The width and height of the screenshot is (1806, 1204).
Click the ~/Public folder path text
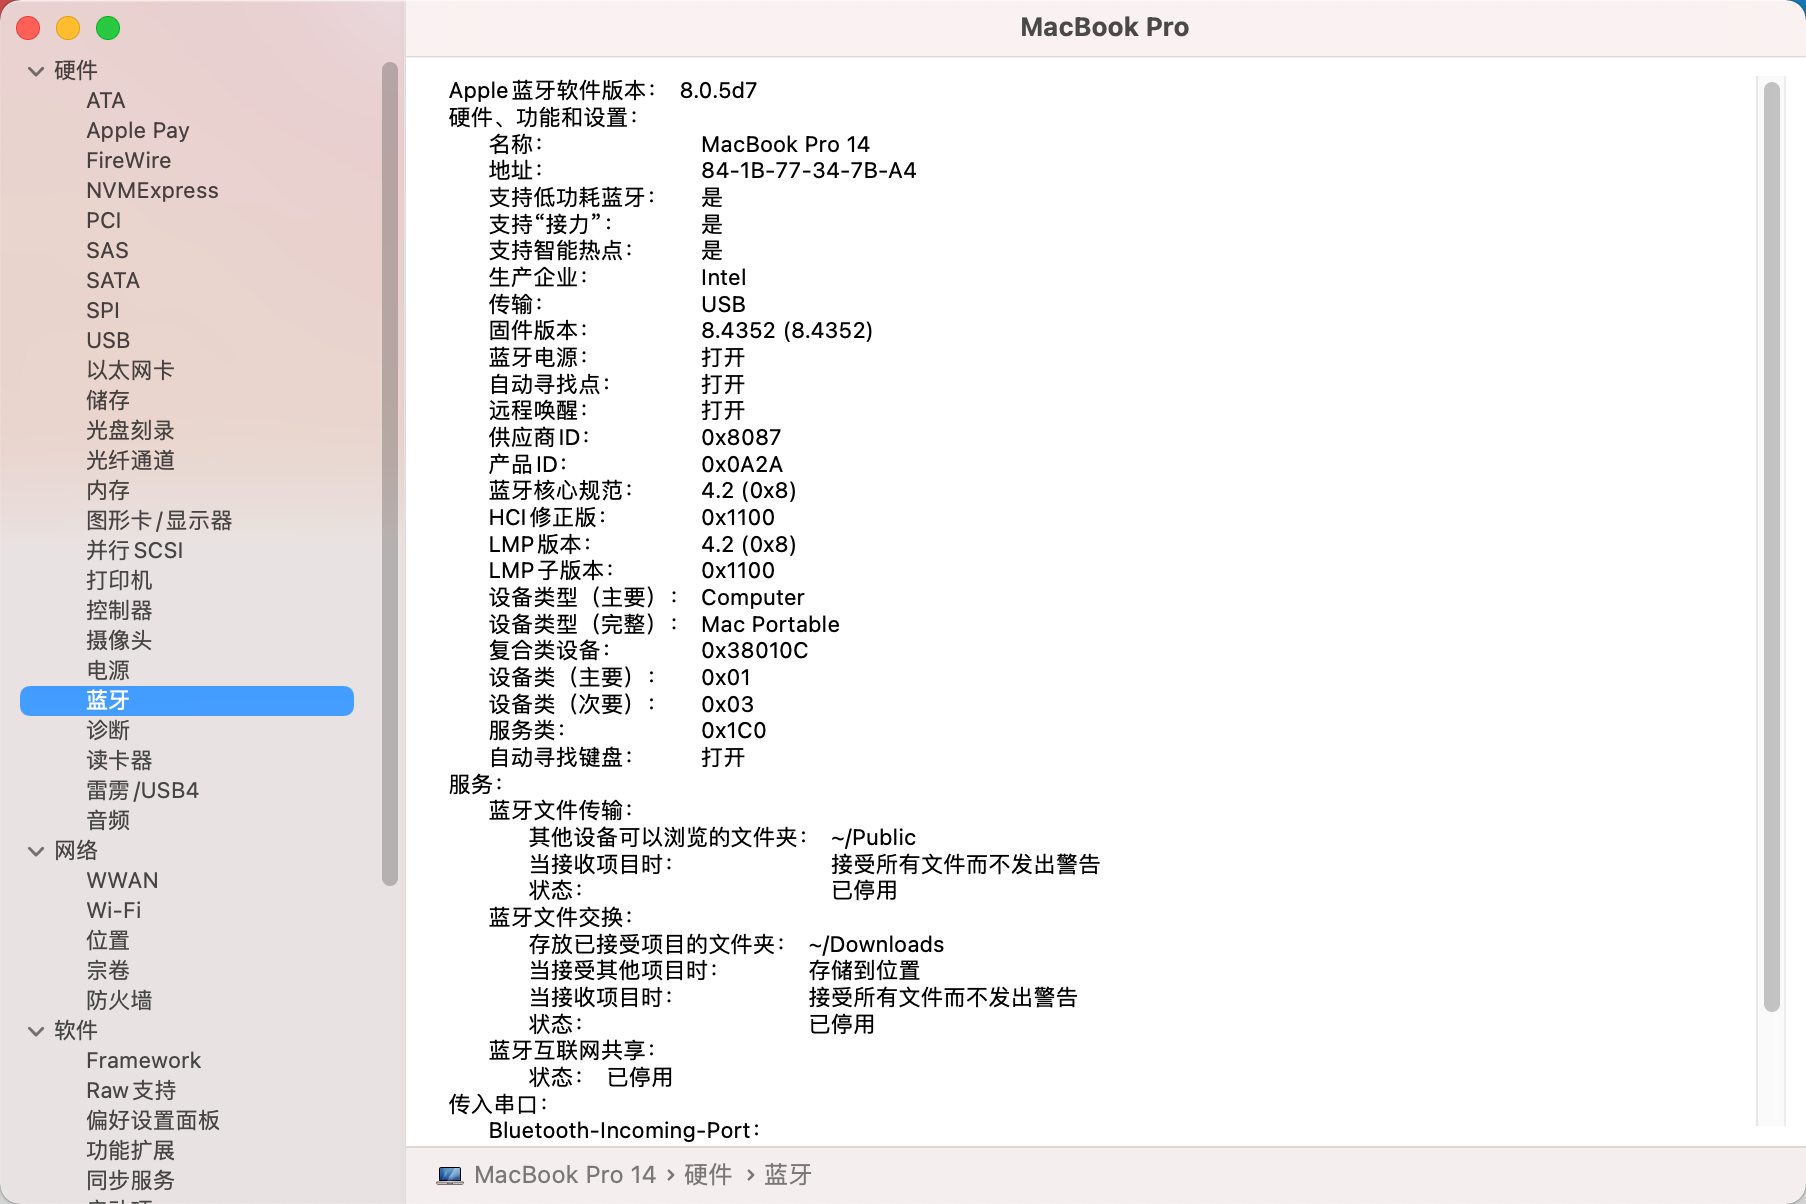873,838
